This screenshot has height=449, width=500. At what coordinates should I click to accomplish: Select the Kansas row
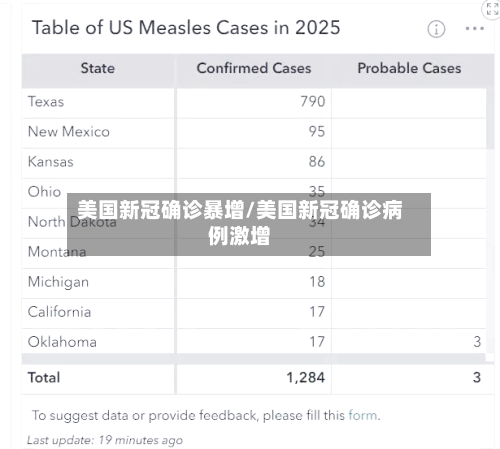pyautogui.click(x=254, y=163)
